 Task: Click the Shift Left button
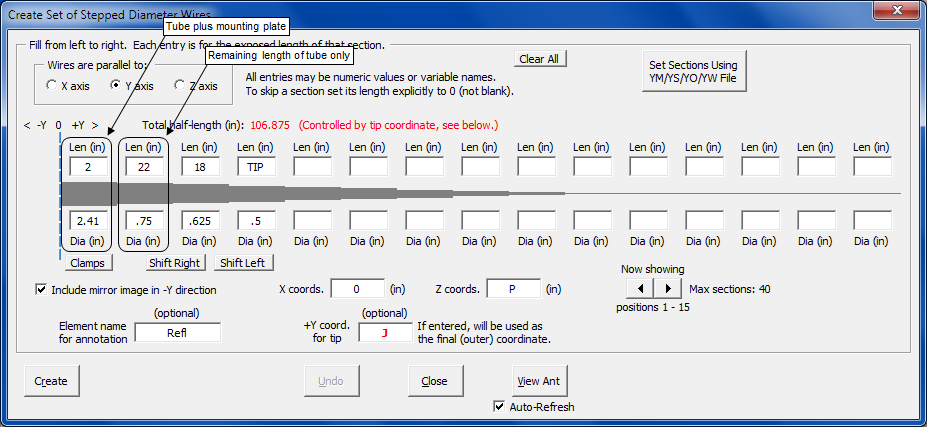coord(243,263)
